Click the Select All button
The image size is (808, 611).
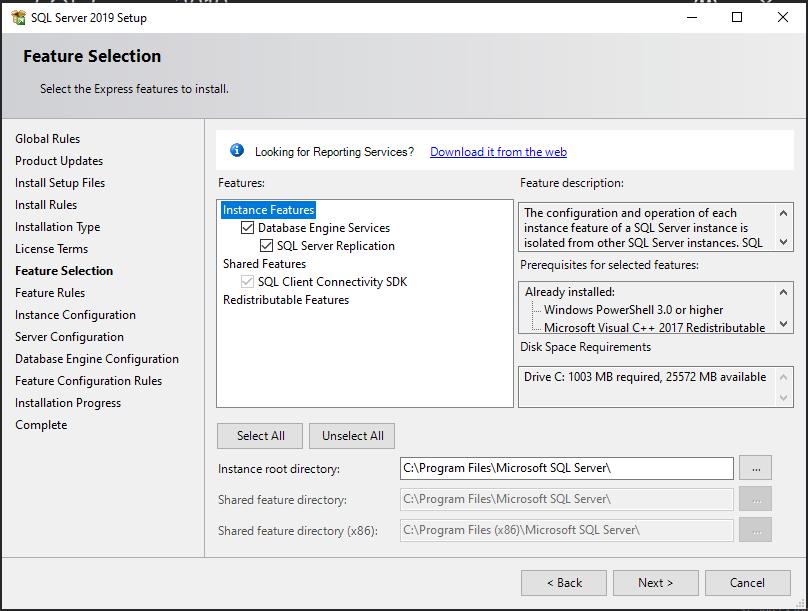pyautogui.click(x=260, y=436)
